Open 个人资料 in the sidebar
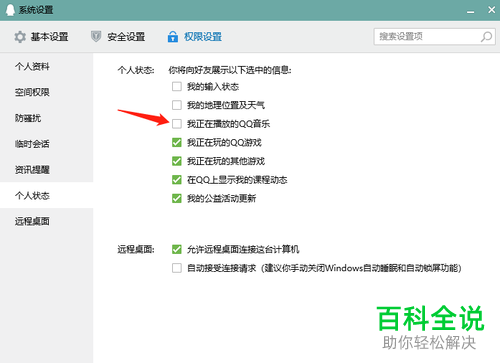The height and width of the screenshot is (363, 500). click(x=46, y=66)
